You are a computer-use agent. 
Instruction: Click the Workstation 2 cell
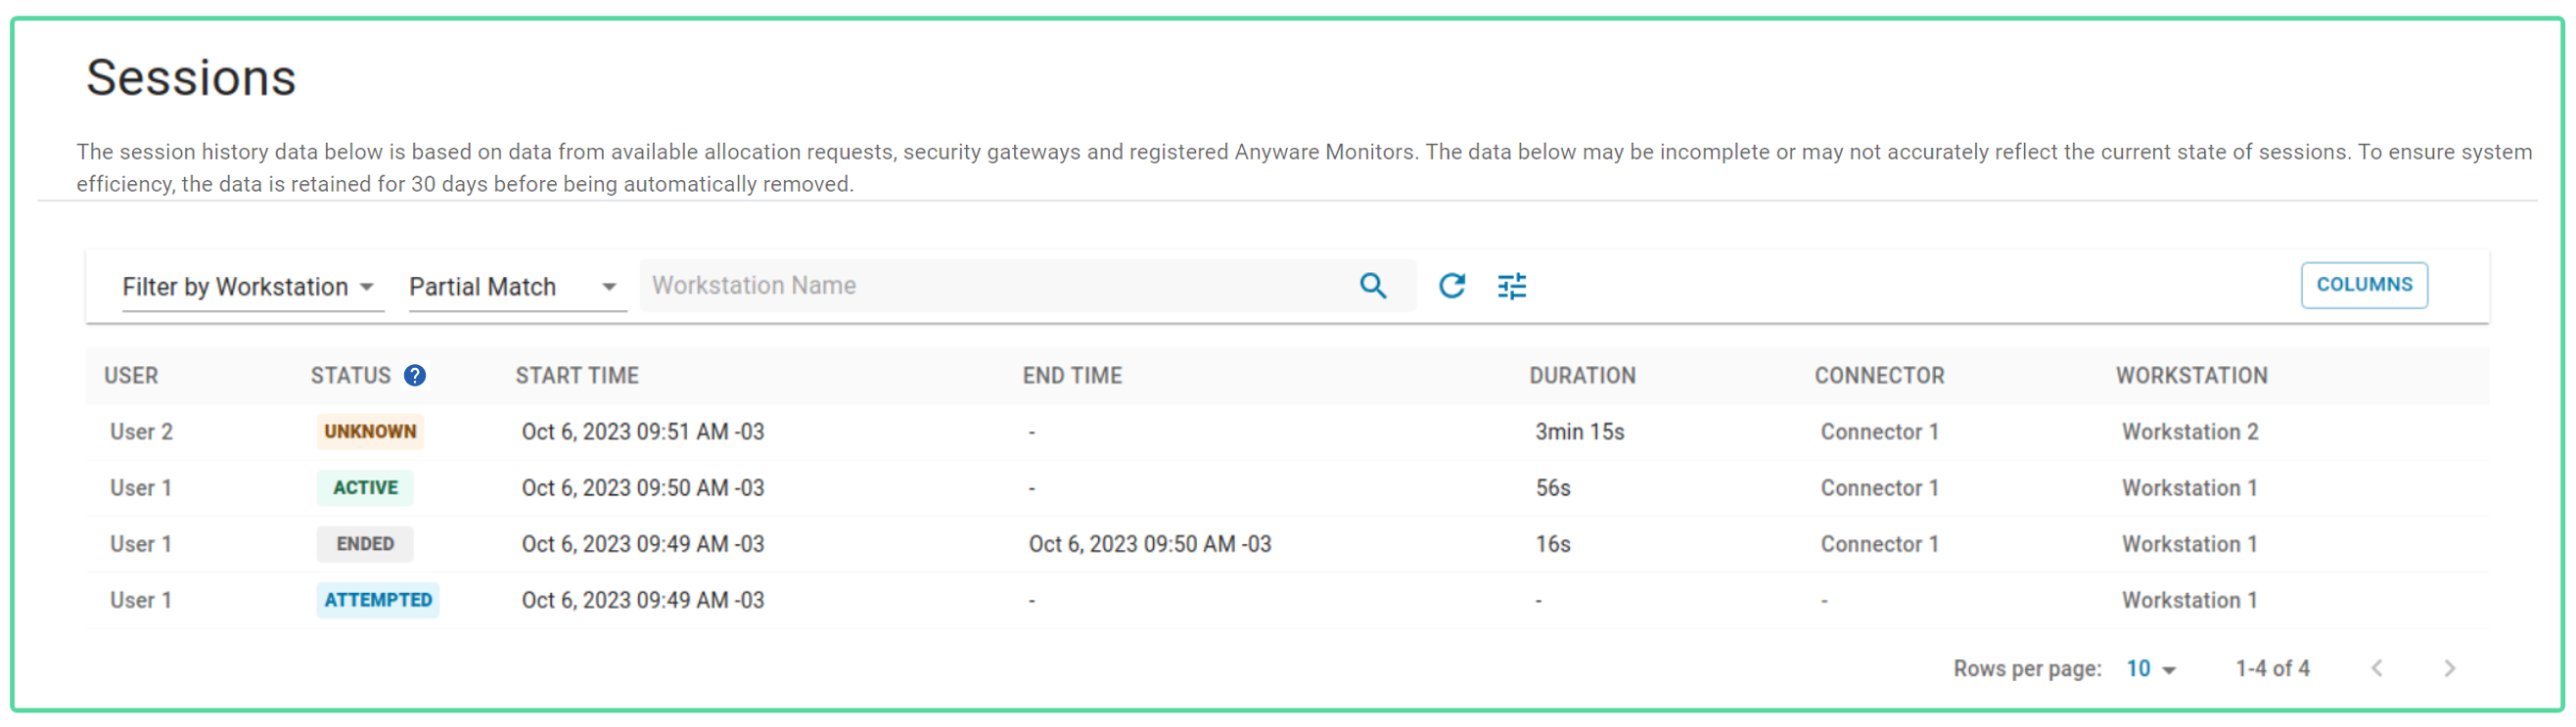2190,432
